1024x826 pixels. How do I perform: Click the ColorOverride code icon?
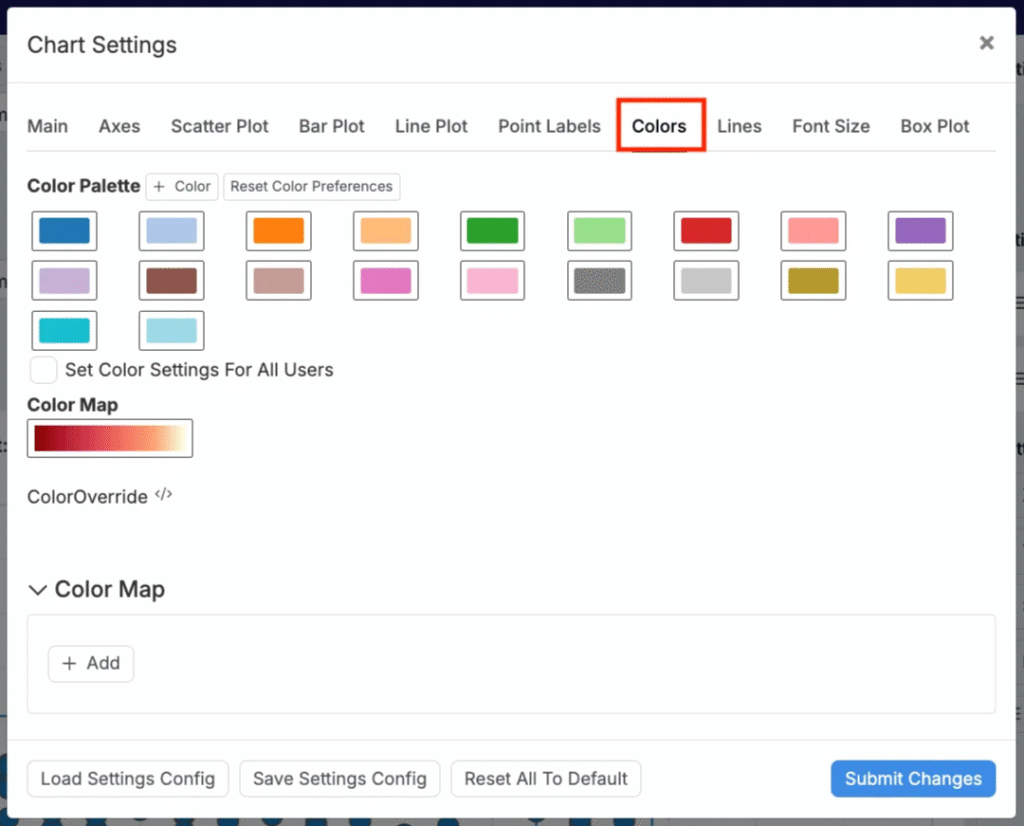(x=164, y=495)
